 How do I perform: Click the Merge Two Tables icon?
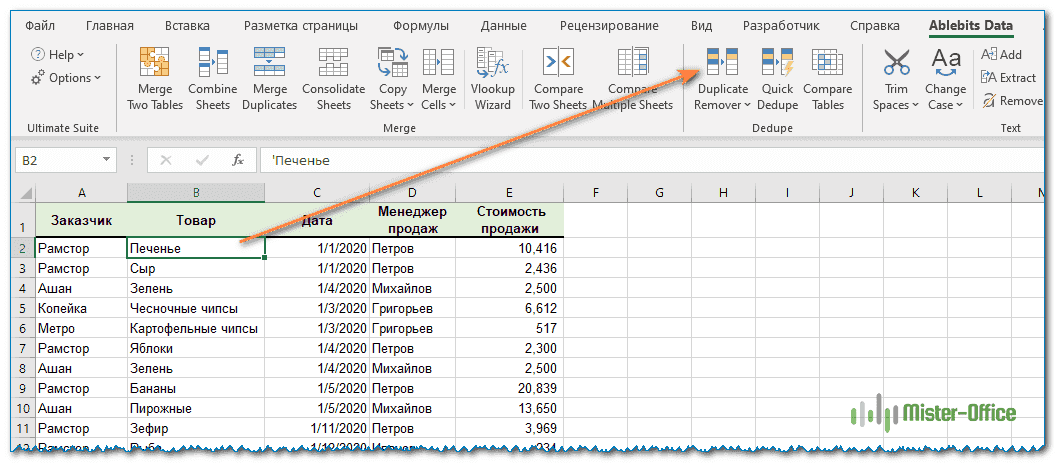(x=154, y=64)
